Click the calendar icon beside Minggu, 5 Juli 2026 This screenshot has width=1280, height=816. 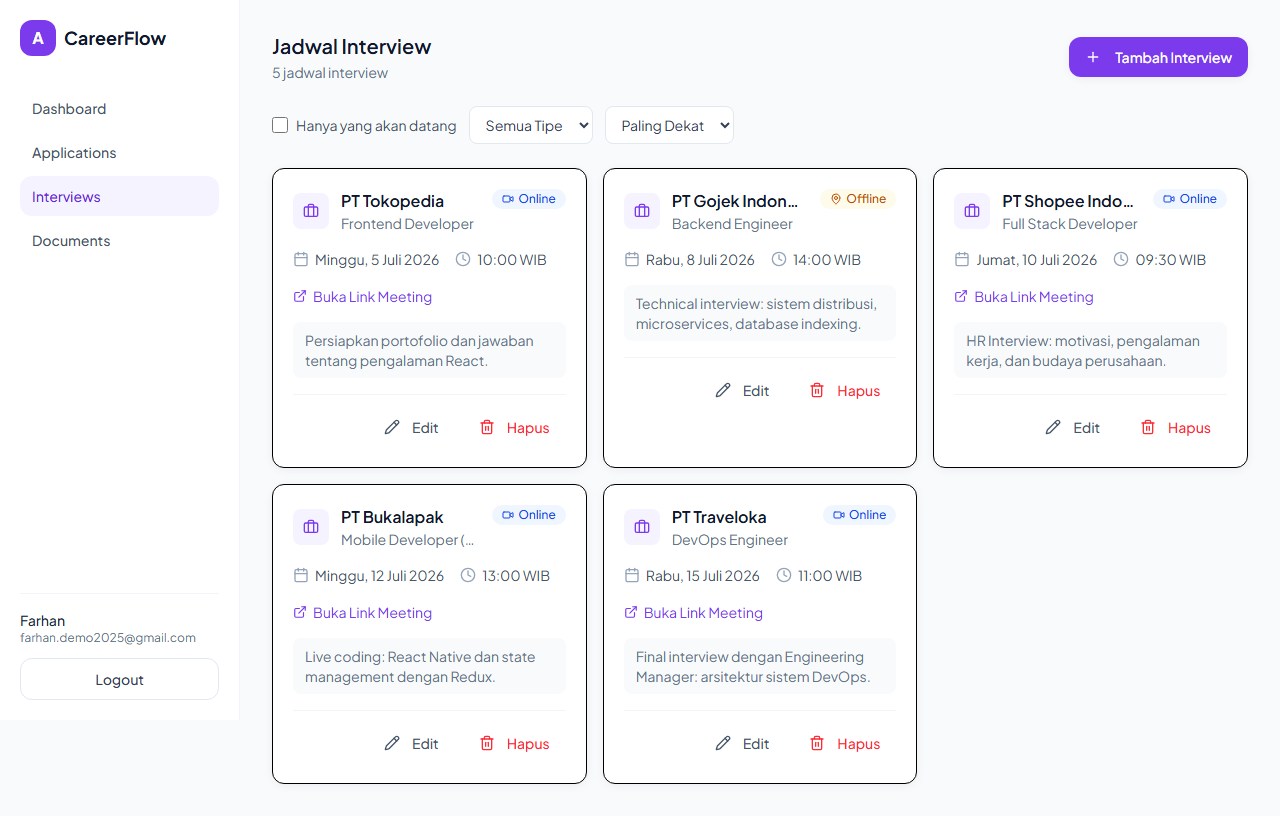coord(301,259)
